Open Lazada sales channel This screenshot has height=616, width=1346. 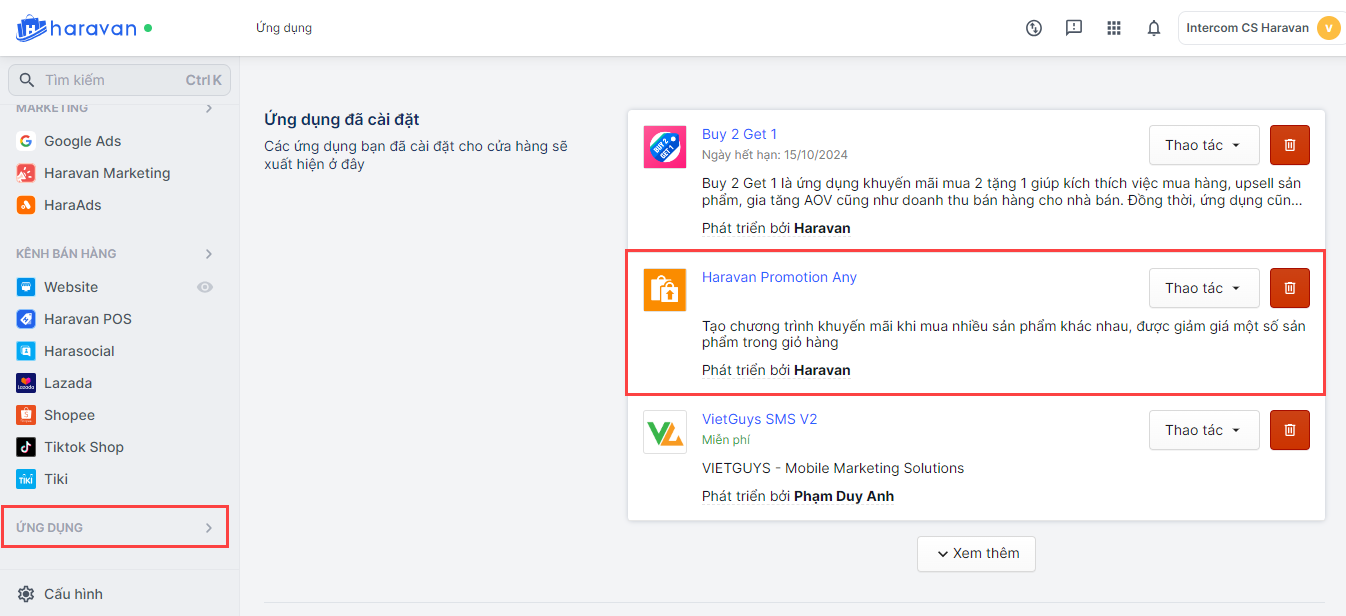pos(68,383)
